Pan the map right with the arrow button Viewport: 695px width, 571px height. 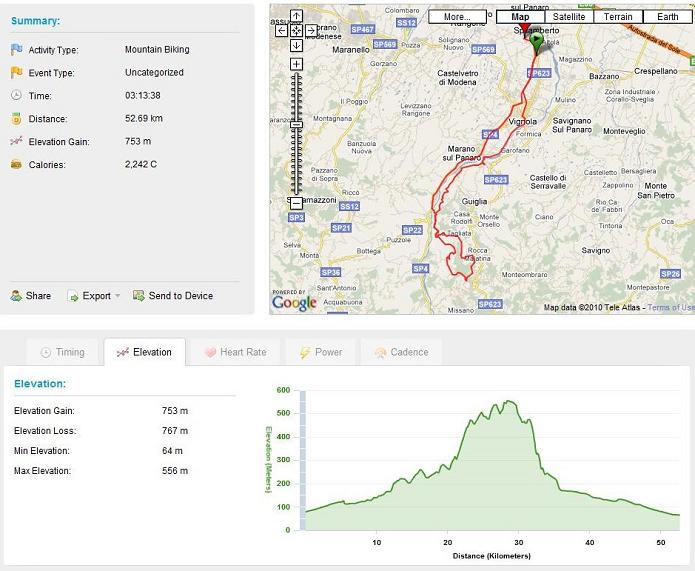click(311, 31)
